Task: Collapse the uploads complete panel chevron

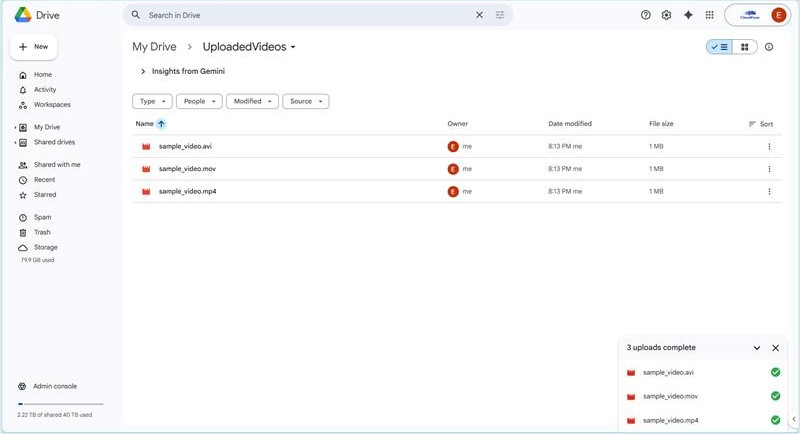Action: [757, 348]
